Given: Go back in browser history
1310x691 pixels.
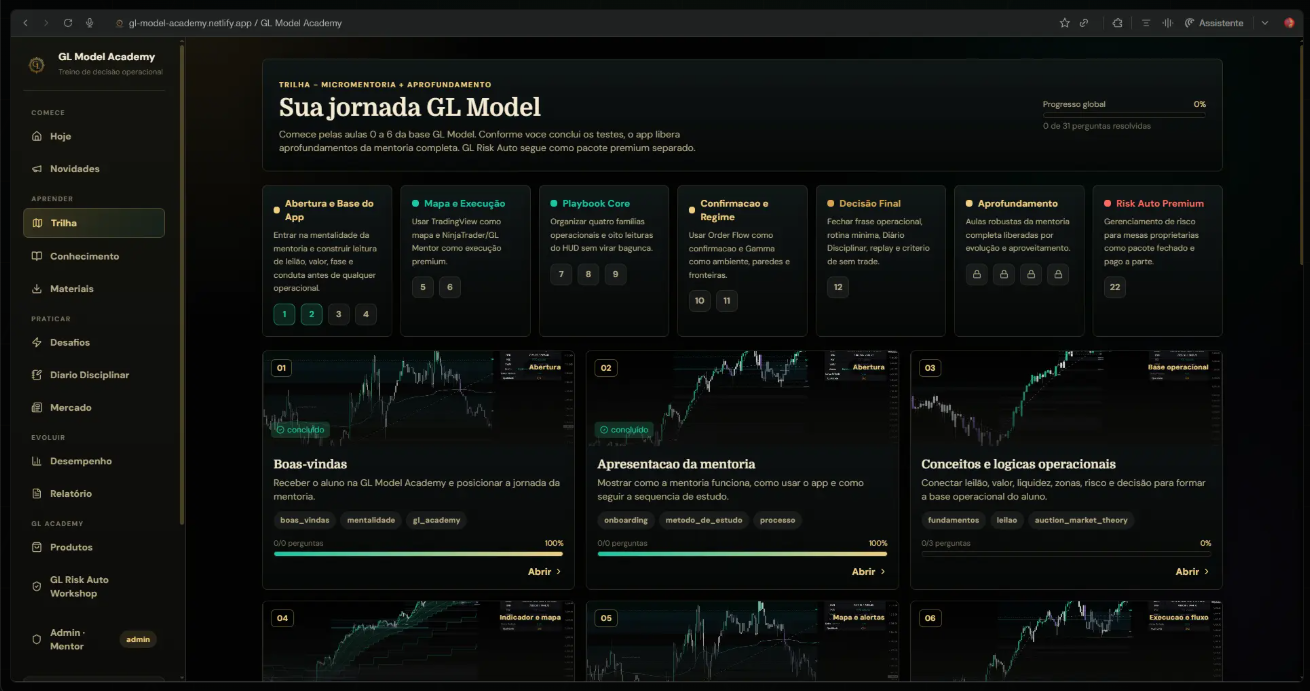Looking at the screenshot, I should pos(26,22).
